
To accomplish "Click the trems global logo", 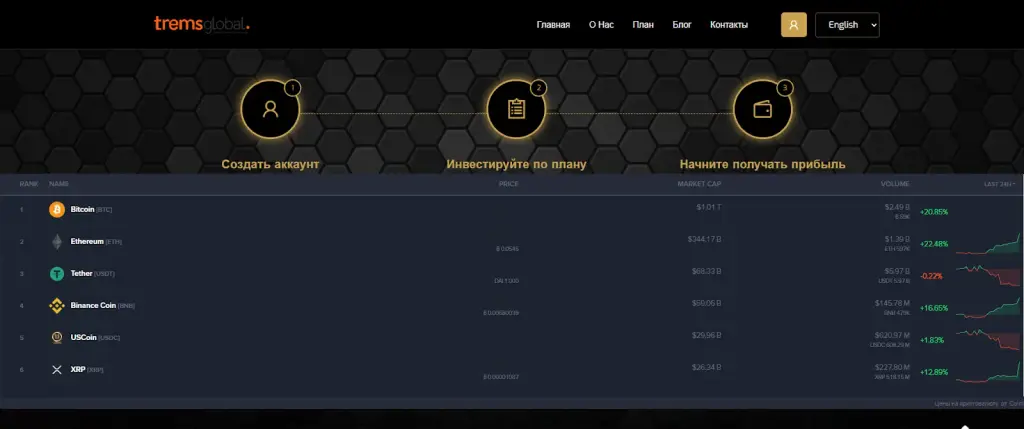I will [x=202, y=24].
